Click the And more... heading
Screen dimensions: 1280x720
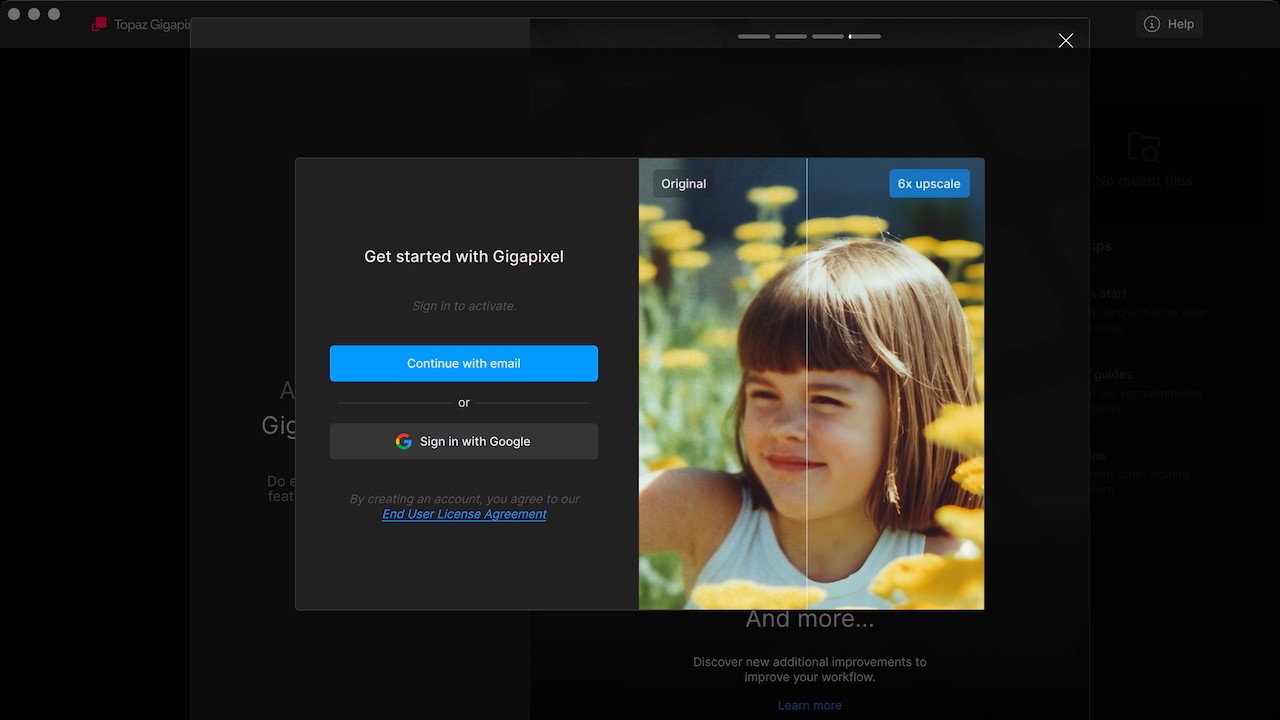810,619
